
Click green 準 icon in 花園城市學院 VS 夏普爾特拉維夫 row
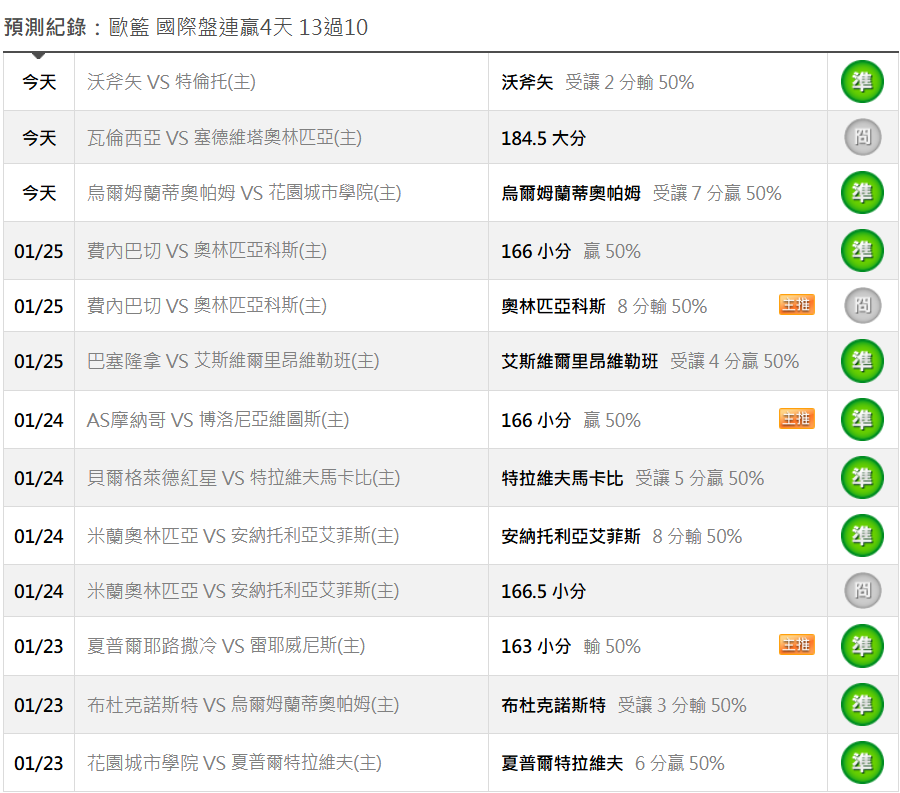click(862, 763)
